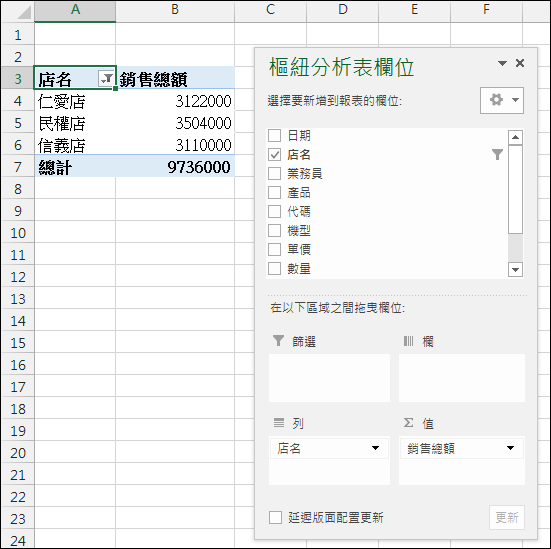The width and height of the screenshot is (551, 549).
Task: Open the 銷售總額 dropdown in 值 area
Action: tap(510, 448)
